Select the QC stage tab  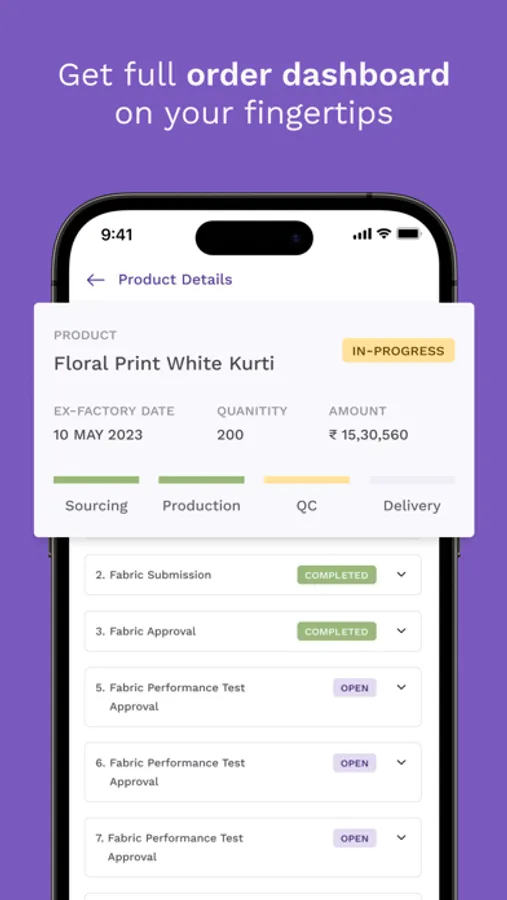307,506
